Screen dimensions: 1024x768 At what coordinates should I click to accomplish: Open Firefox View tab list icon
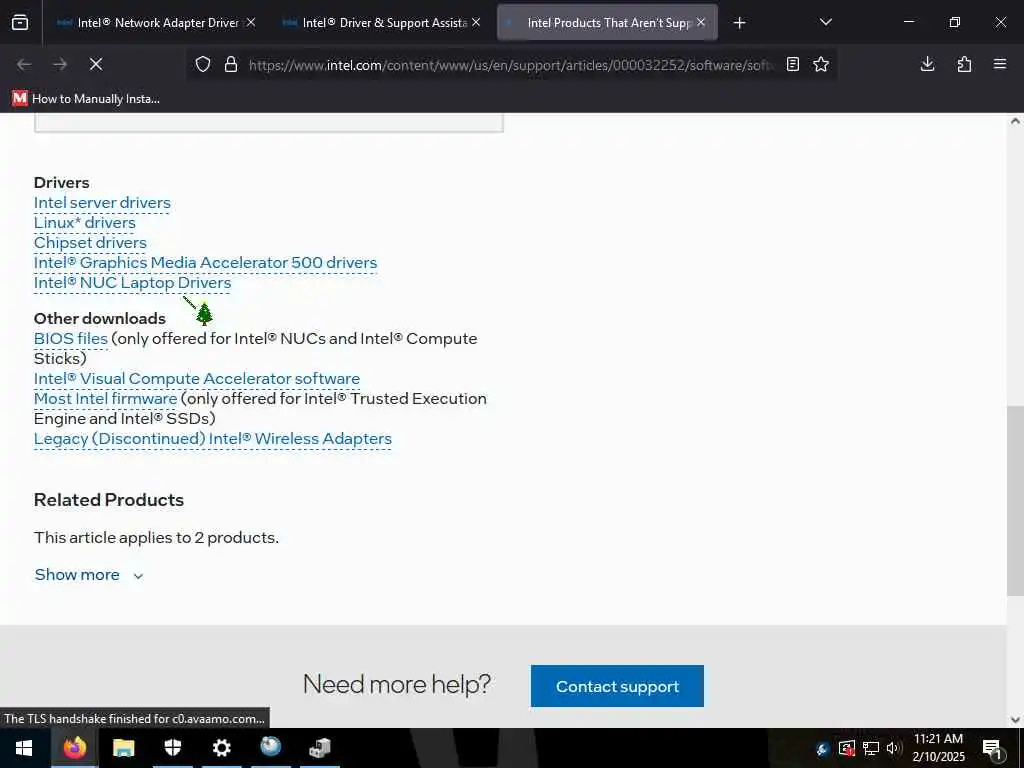[20, 23]
